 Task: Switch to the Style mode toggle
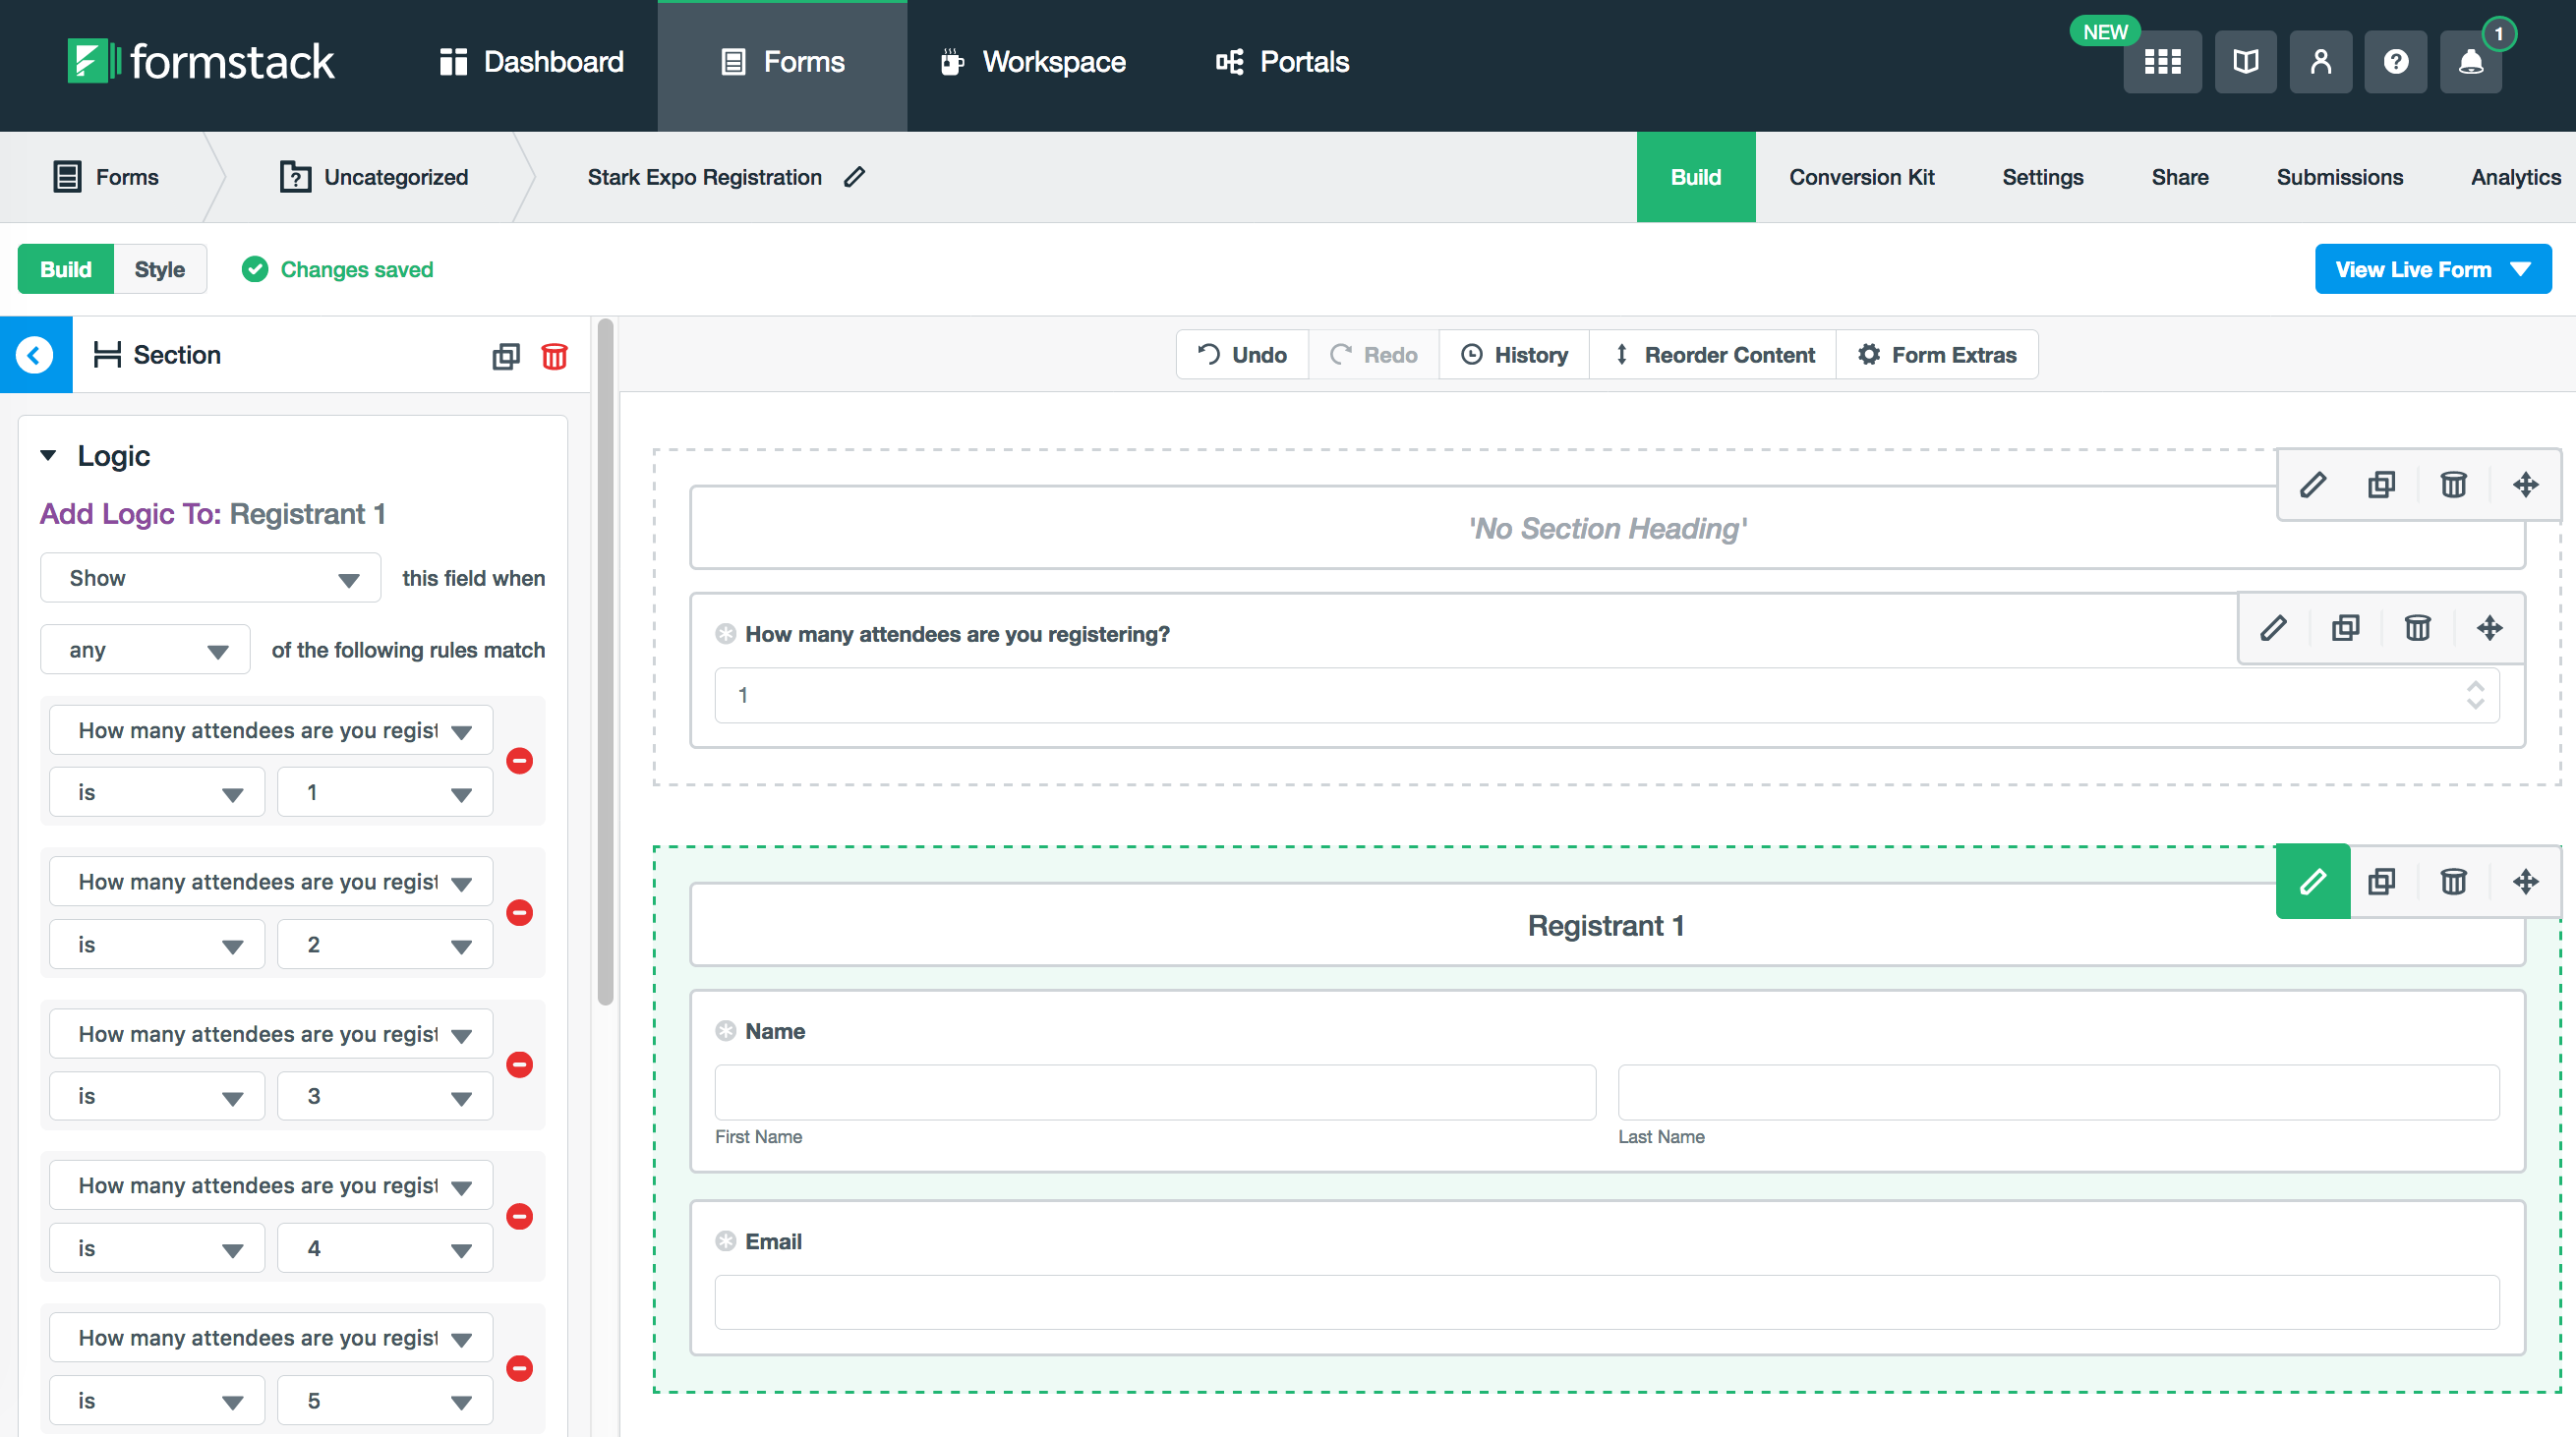tap(159, 269)
